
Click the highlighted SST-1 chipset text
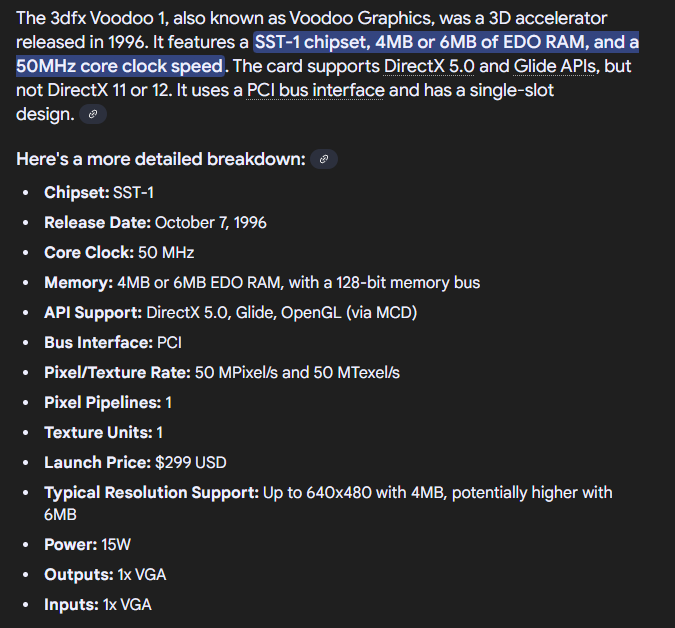pos(310,42)
